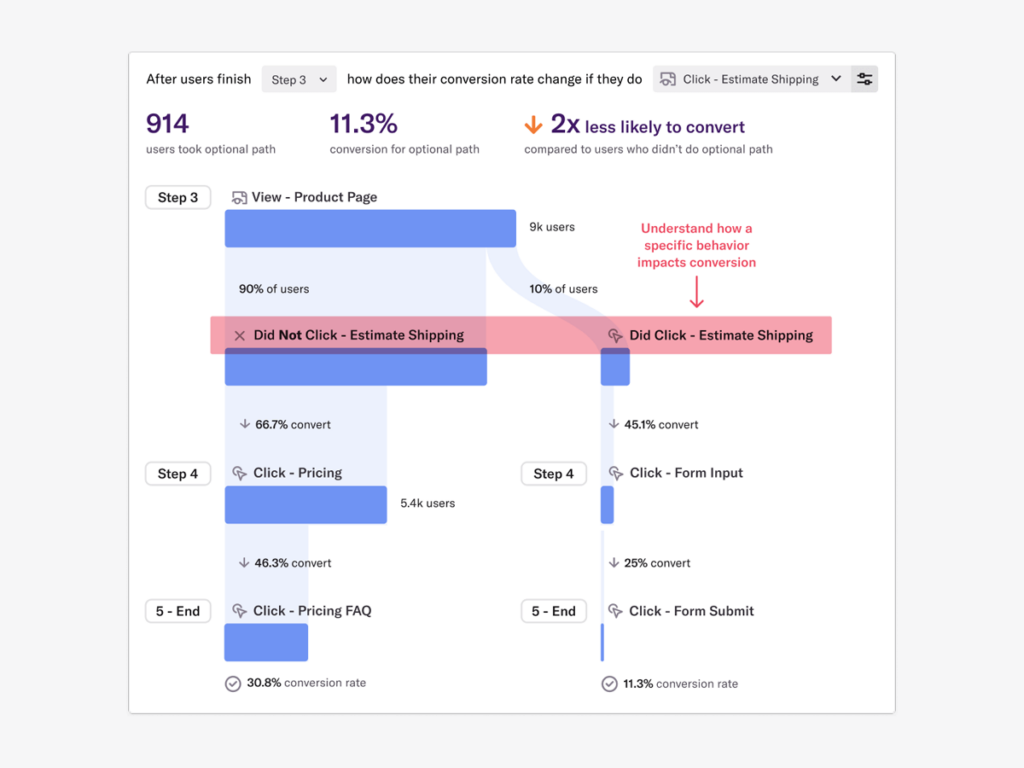Viewport: 1024px width, 768px height.
Task: Select the right 5 - End badge
Action: [x=553, y=611]
